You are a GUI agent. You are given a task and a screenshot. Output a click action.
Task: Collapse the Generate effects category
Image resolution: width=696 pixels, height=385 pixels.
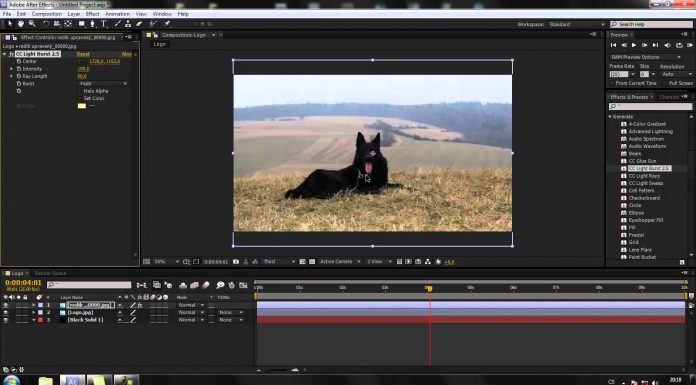pos(610,116)
